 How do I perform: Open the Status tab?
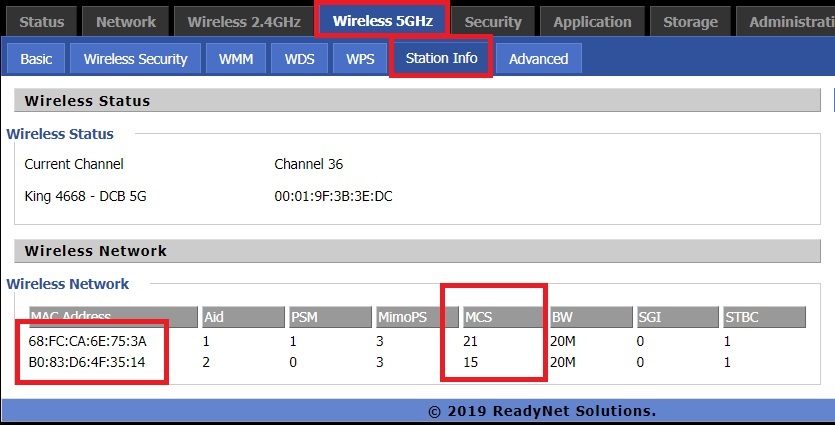click(42, 21)
